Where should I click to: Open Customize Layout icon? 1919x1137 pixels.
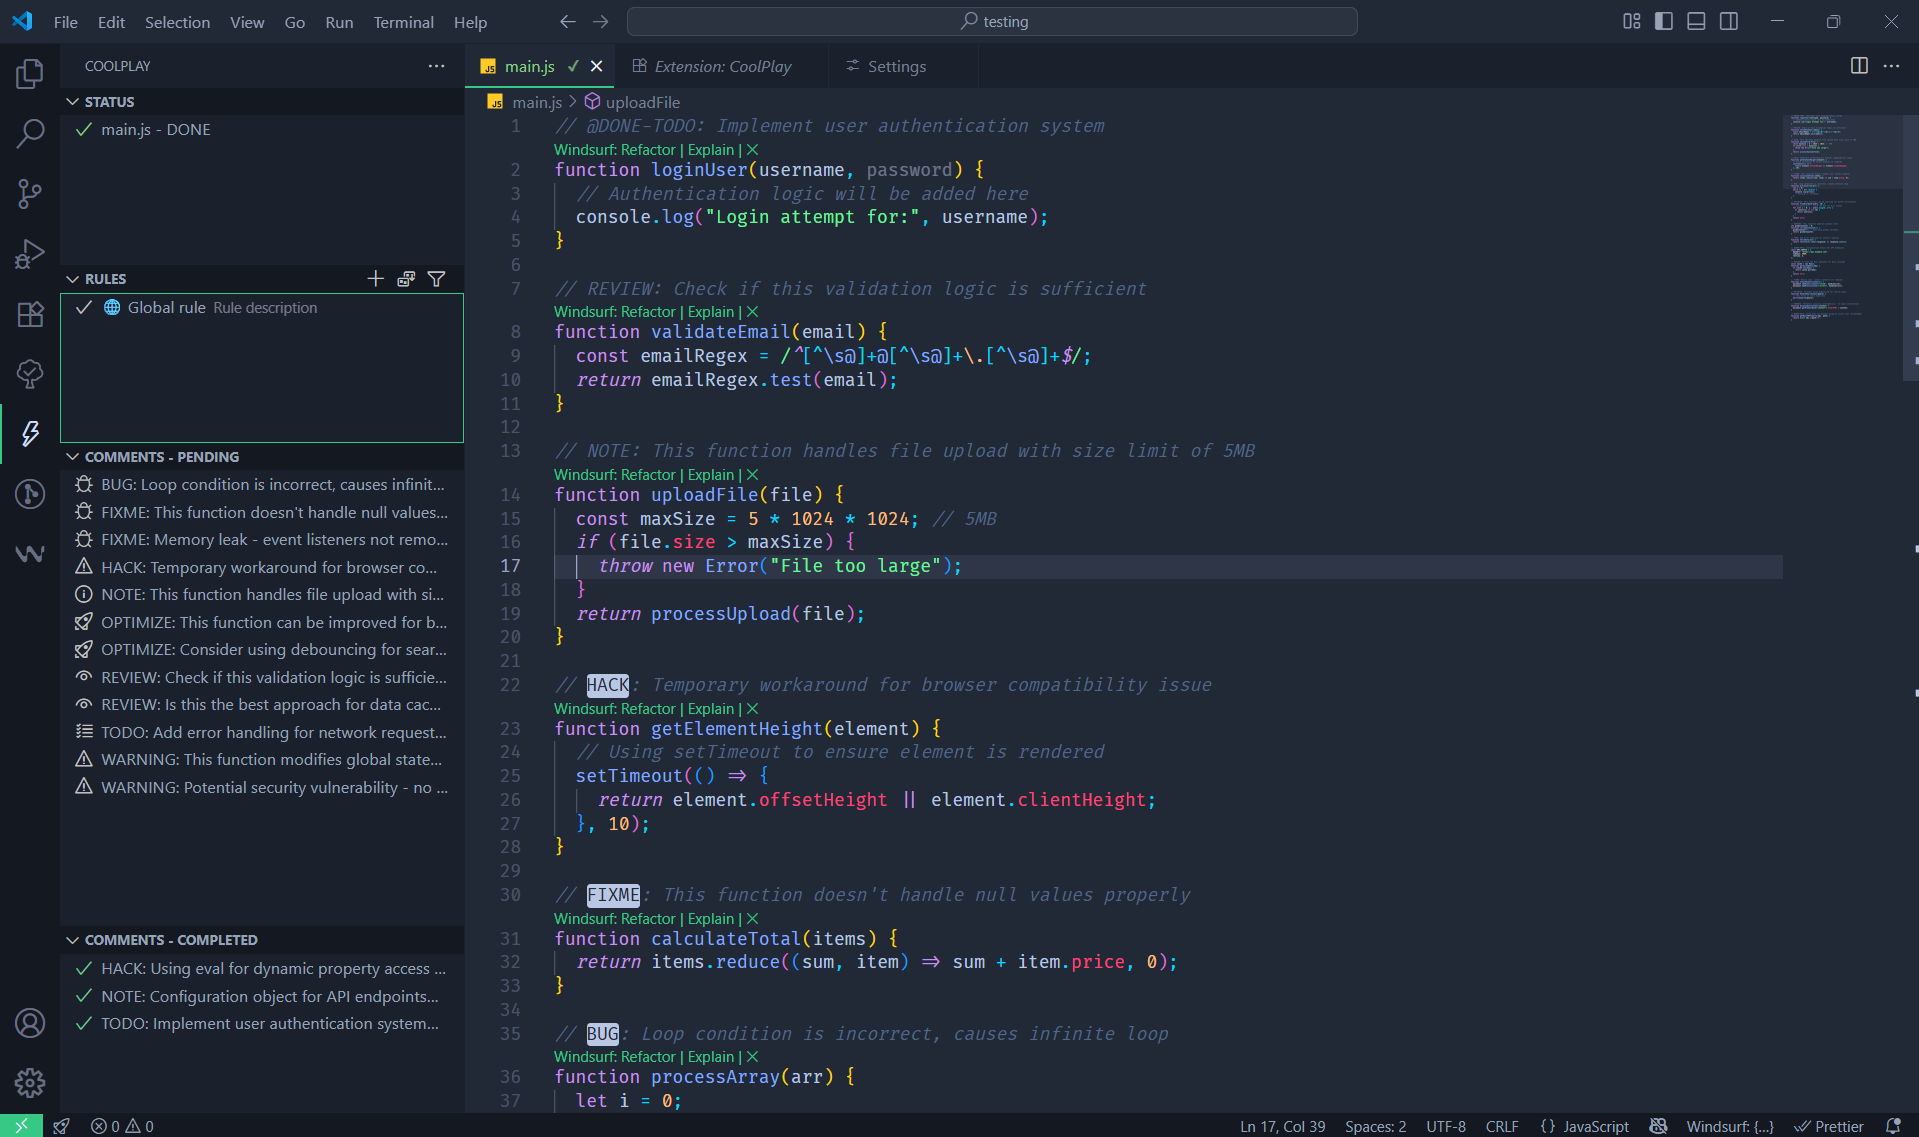tap(1632, 21)
